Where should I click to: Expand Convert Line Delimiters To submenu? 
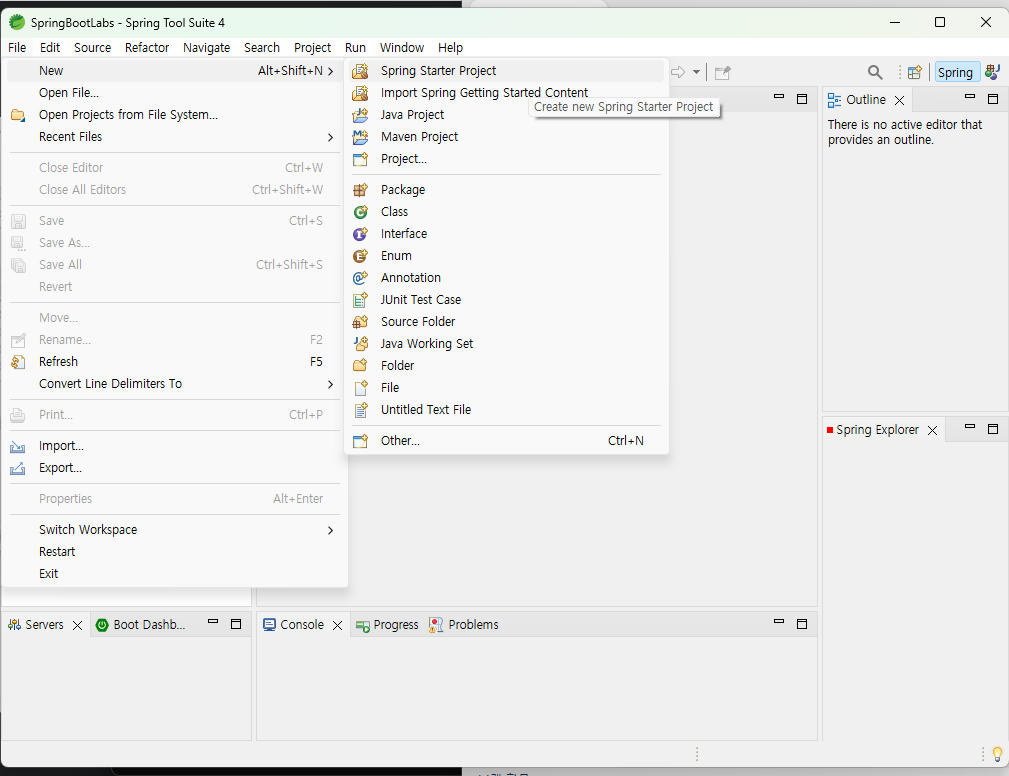tap(330, 384)
